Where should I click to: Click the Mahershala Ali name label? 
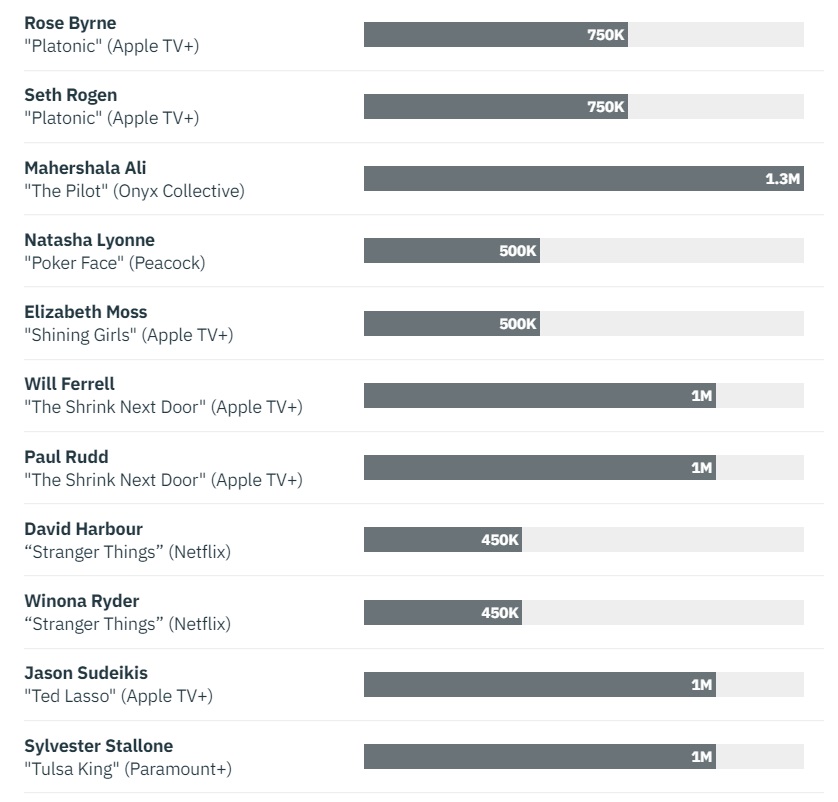(85, 168)
